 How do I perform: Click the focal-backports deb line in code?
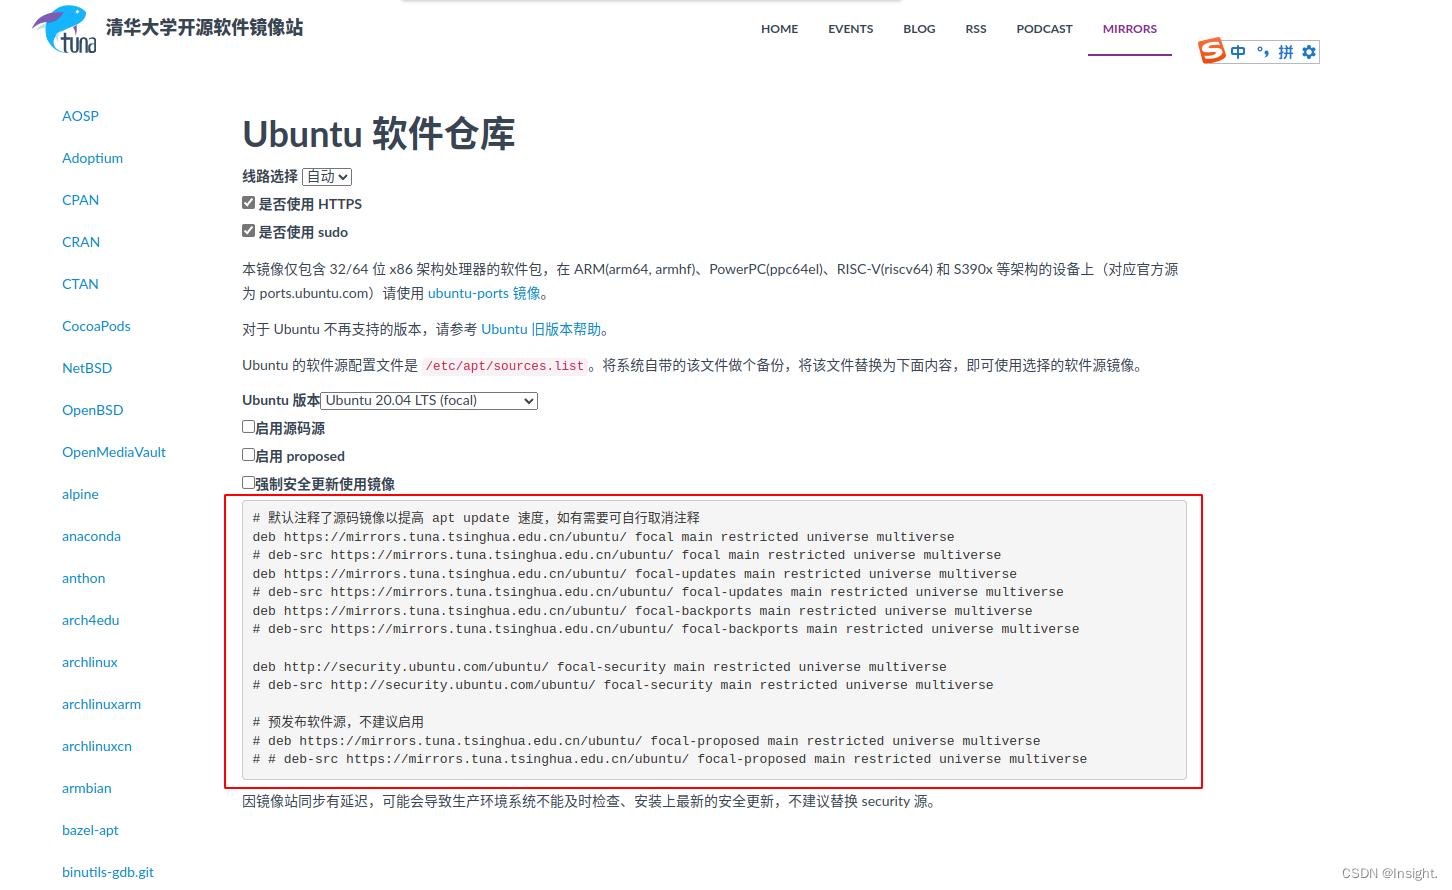(x=642, y=611)
